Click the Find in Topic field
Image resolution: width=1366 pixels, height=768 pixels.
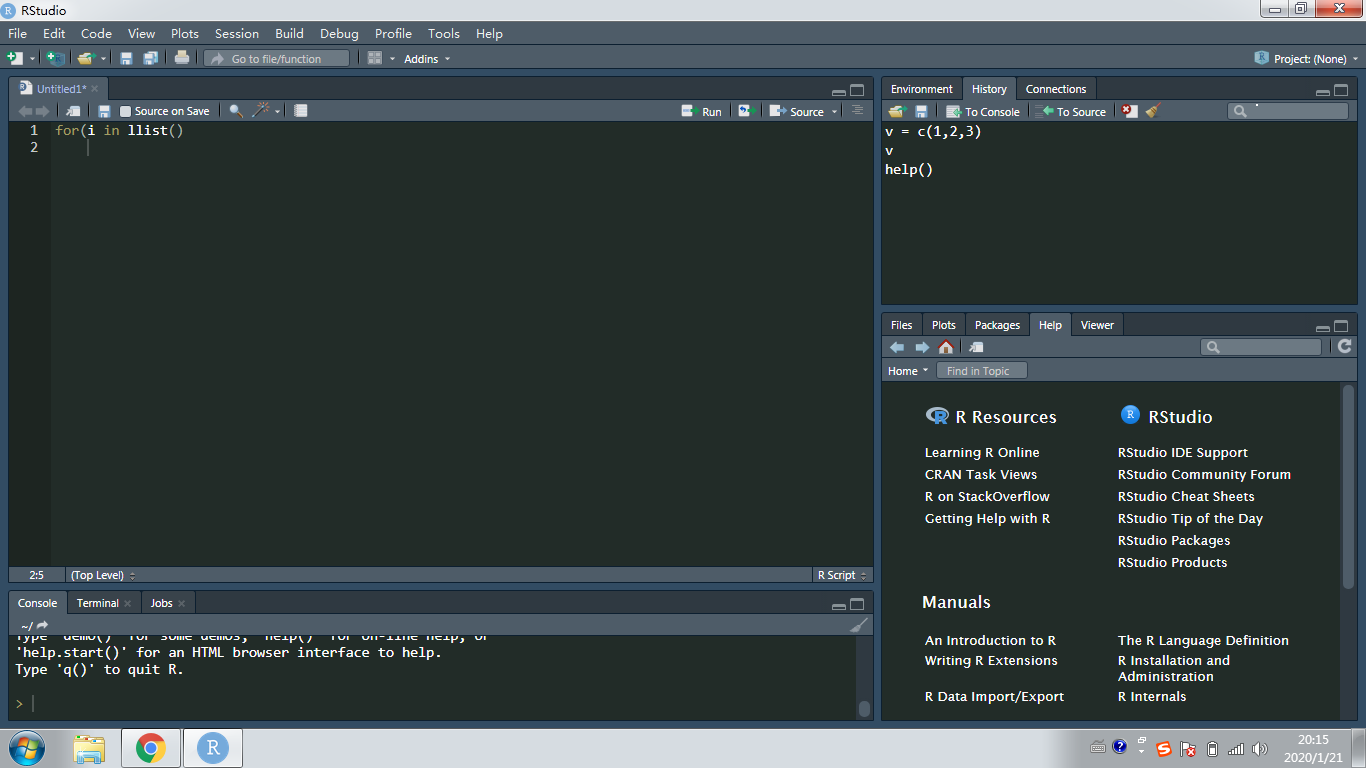pyautogui.click(x=982, y=371)
